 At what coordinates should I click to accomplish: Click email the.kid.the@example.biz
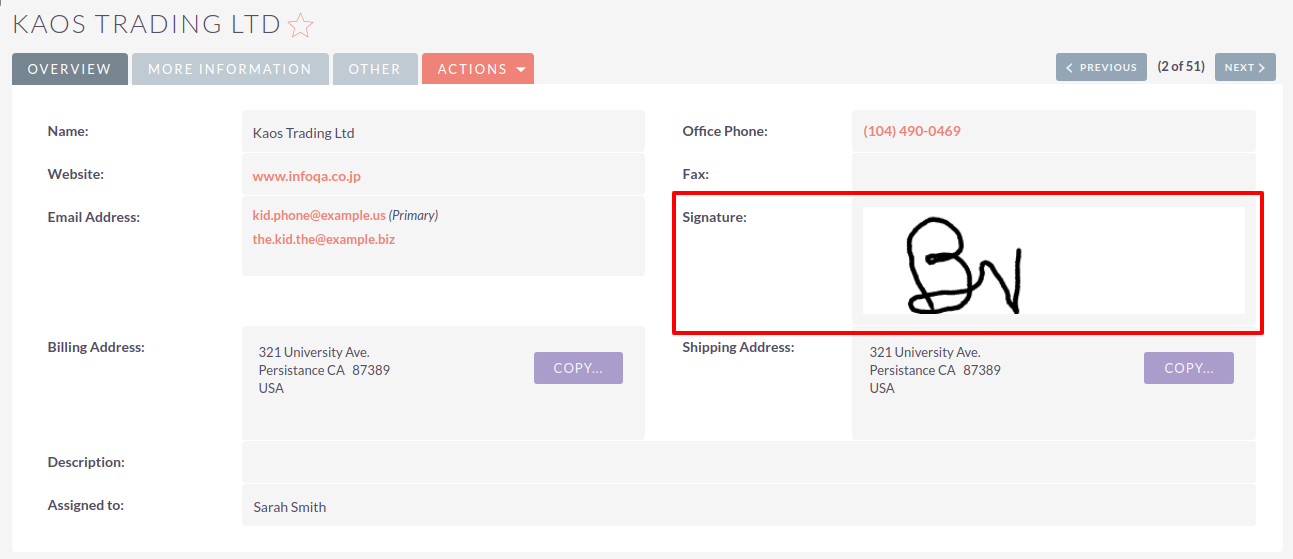tap(323, 239)
